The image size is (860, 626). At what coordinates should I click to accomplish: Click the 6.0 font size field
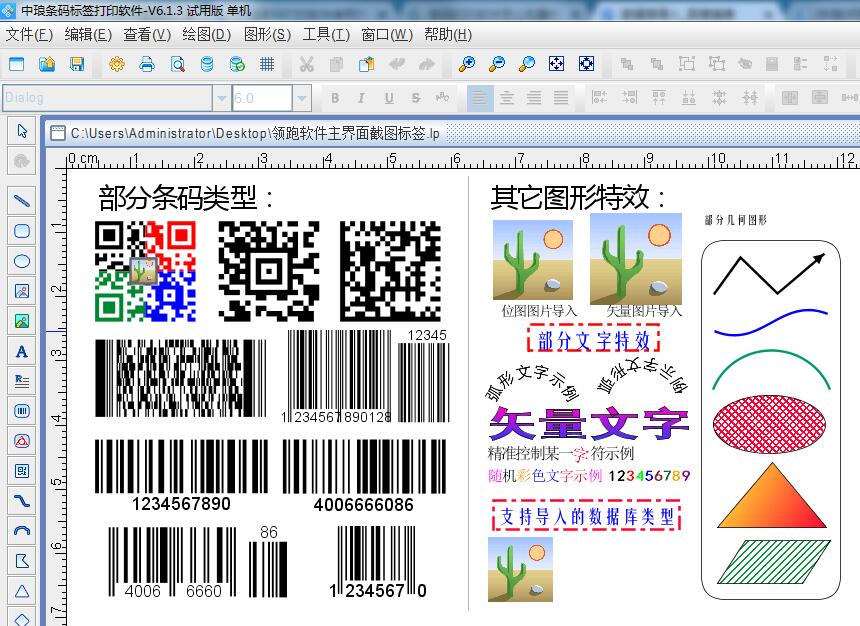pyautogui.click(x=262, y=98)
